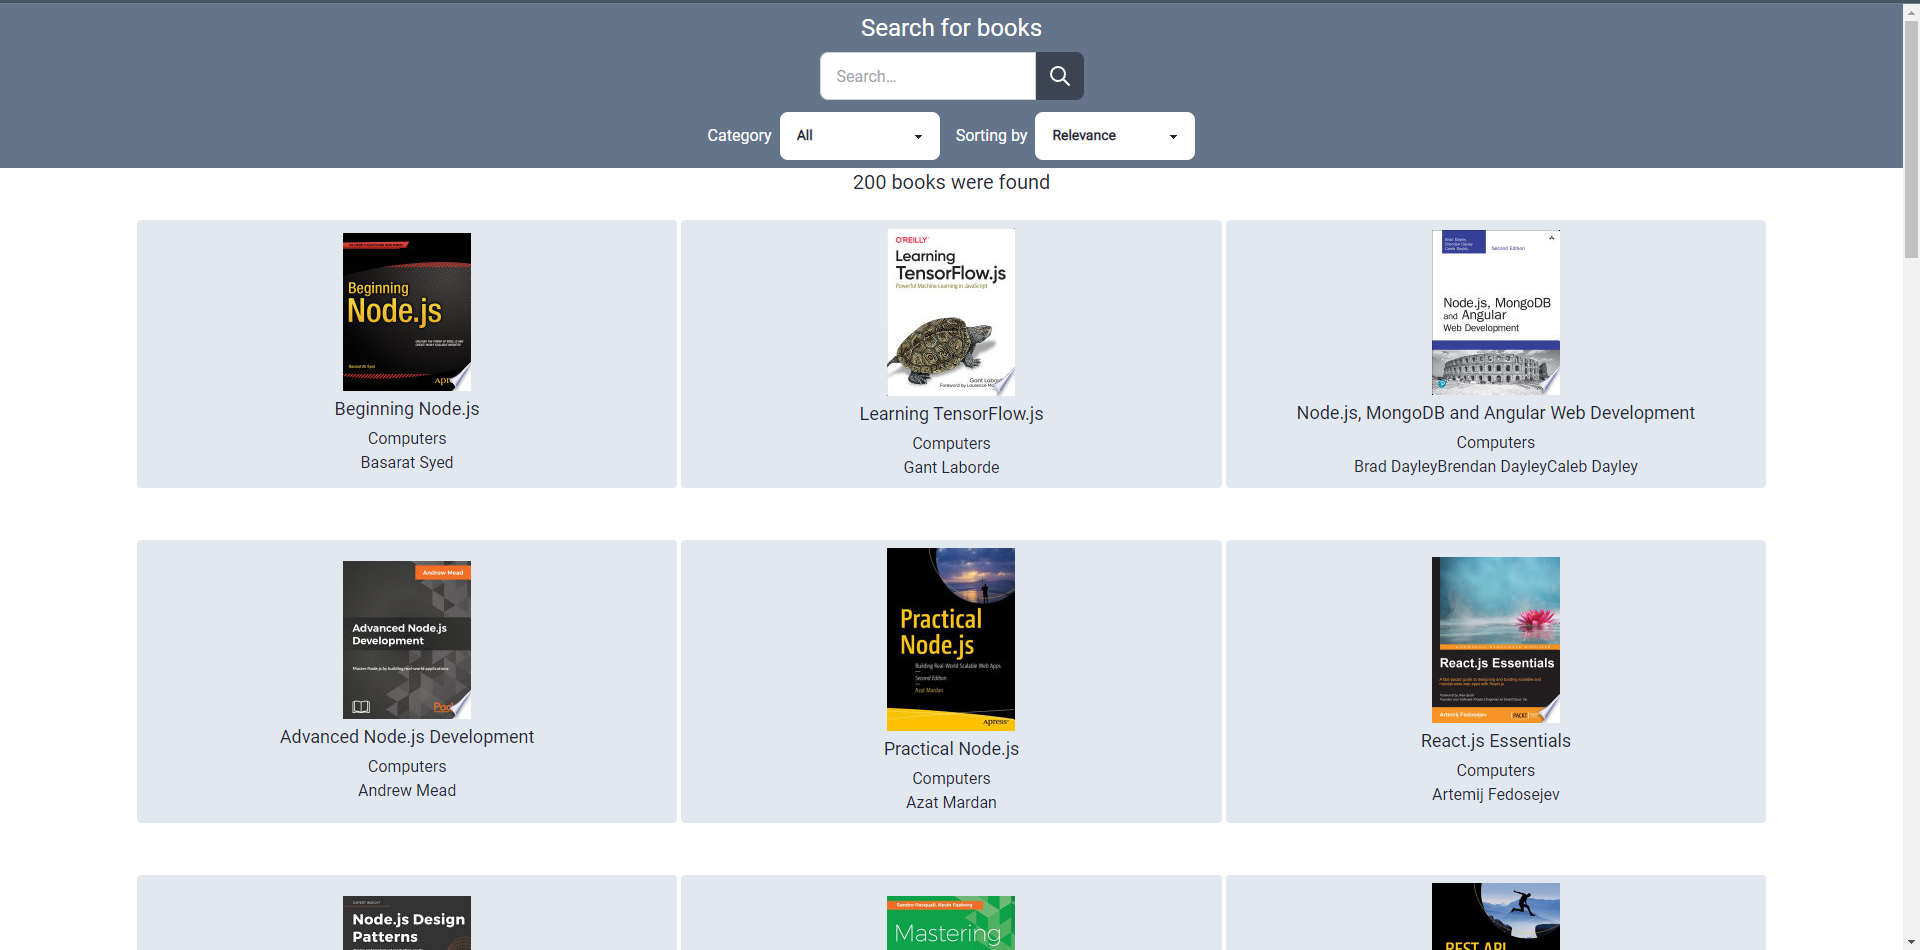
Task: Open the Sorting by Relevance dropdown
Action: pyautogui.click(x=1113, y=136)
